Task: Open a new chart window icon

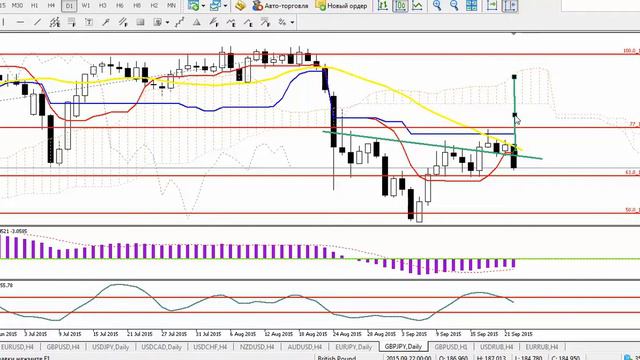Action: click(x=193, y=6)
